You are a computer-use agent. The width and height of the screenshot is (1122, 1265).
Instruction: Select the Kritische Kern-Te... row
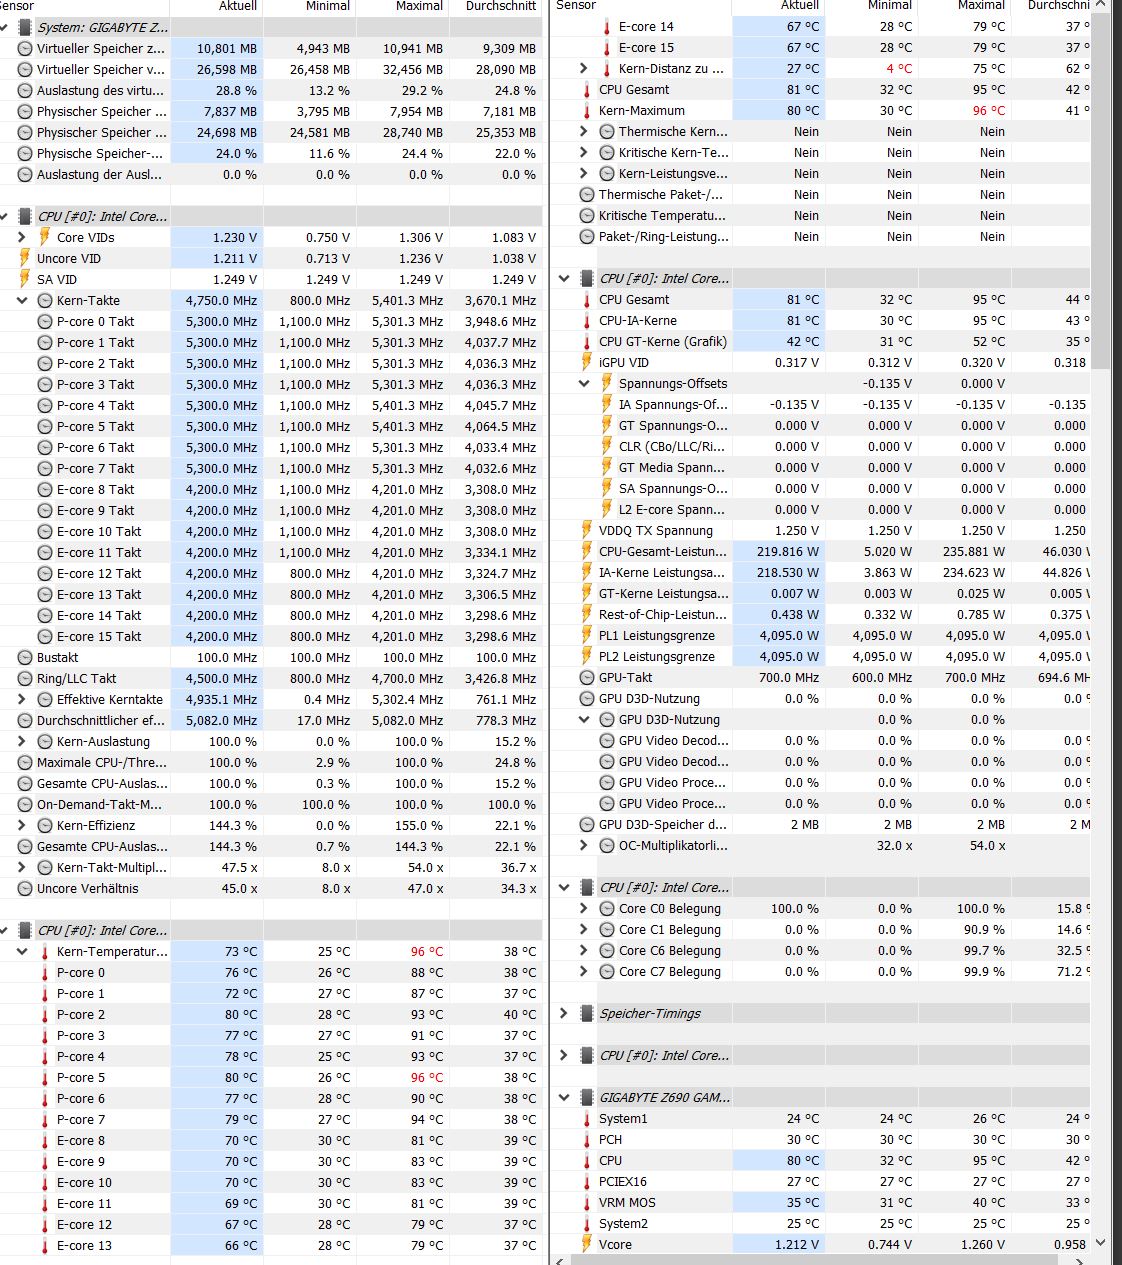[x=821, y=152]
